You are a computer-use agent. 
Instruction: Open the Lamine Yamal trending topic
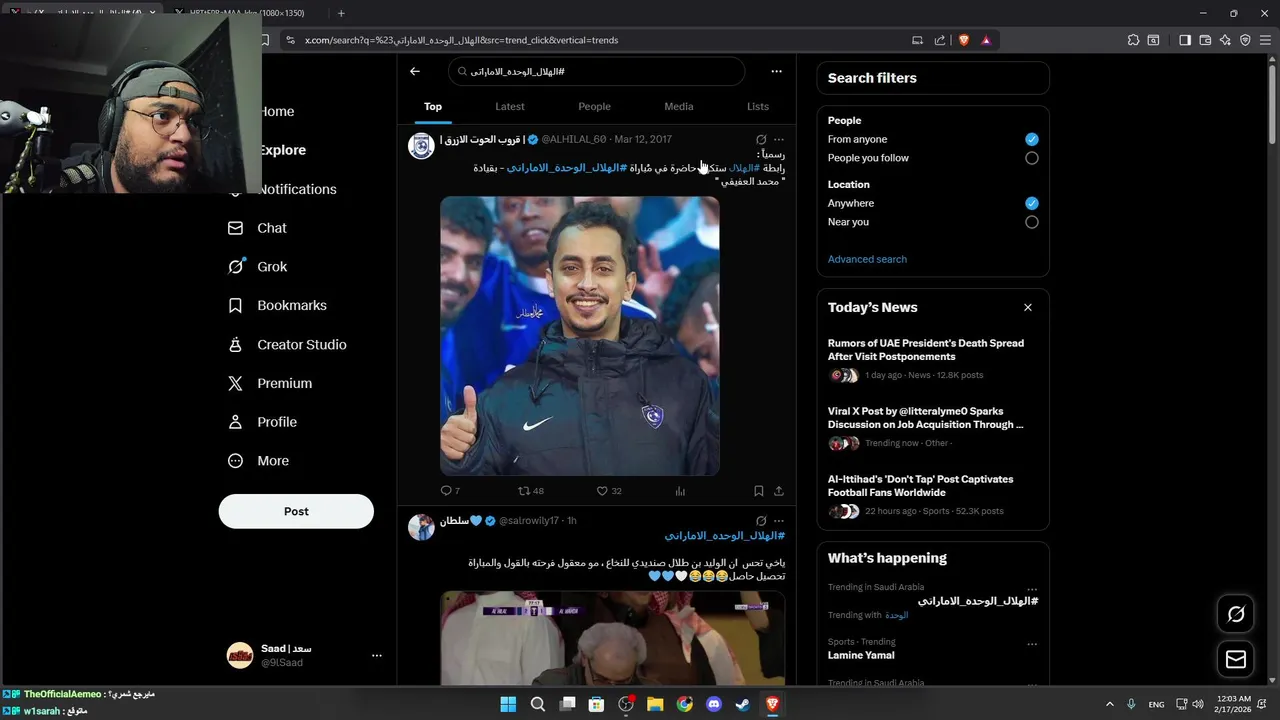(861, 655)
